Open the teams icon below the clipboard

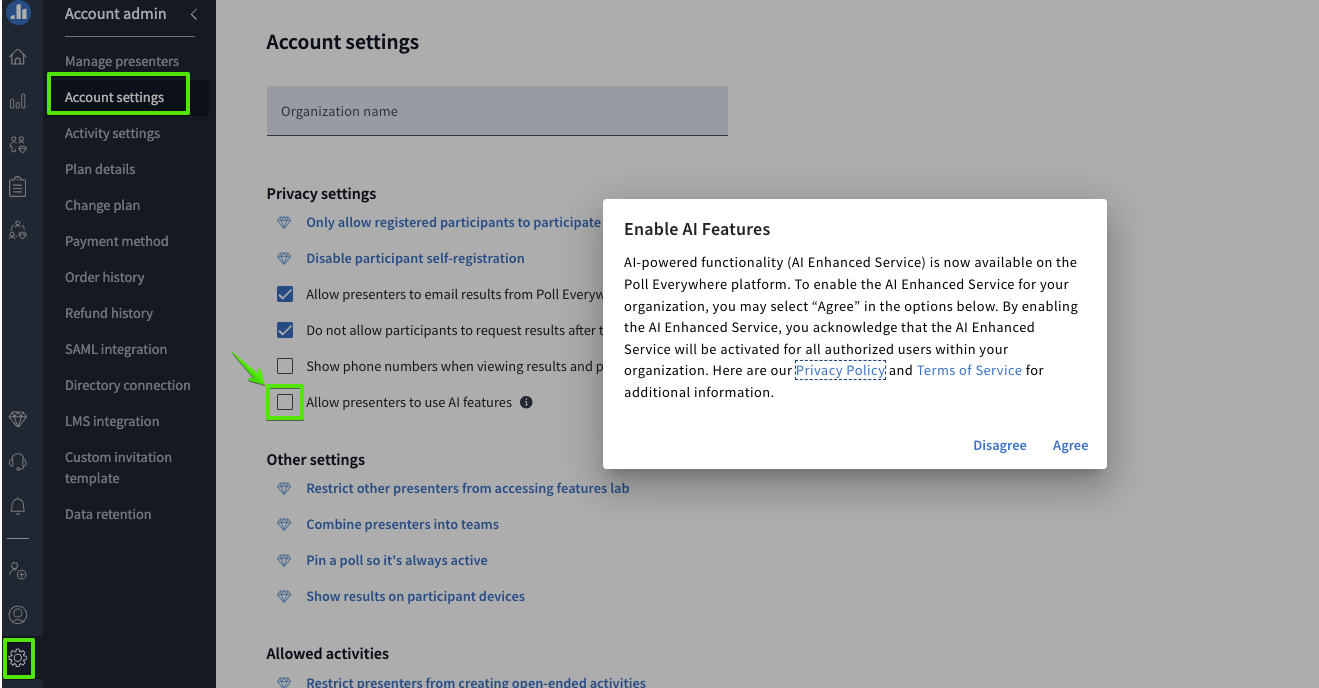point(18,231)
